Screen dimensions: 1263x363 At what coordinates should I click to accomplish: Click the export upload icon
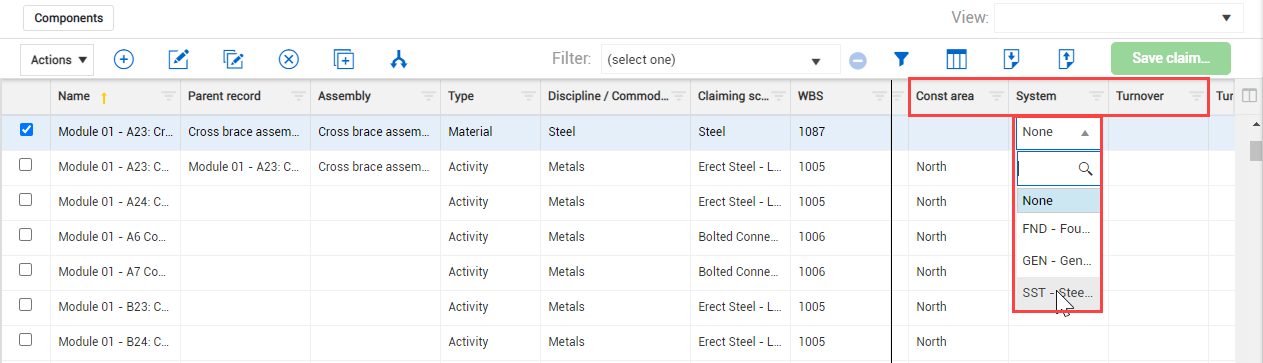click(1066, 59)
